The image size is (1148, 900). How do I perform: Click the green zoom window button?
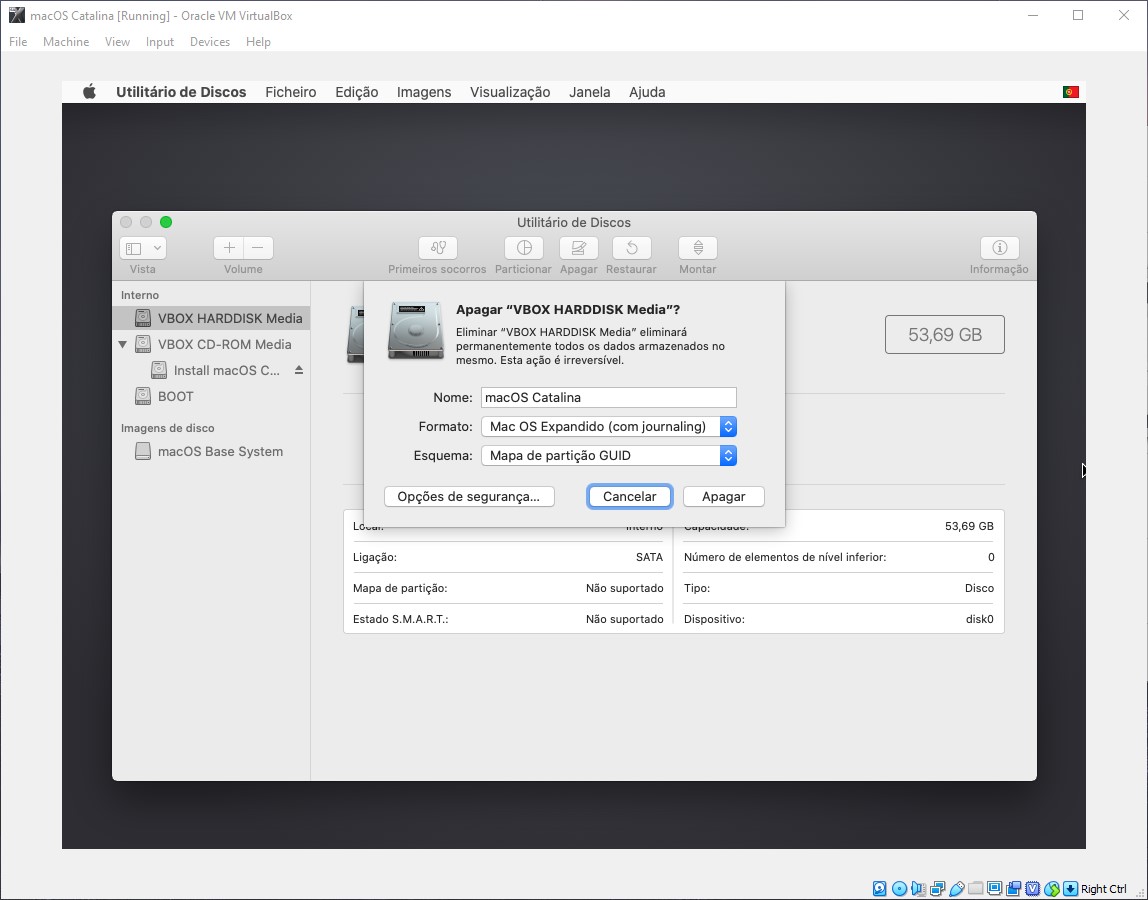[x=166, y=222]
